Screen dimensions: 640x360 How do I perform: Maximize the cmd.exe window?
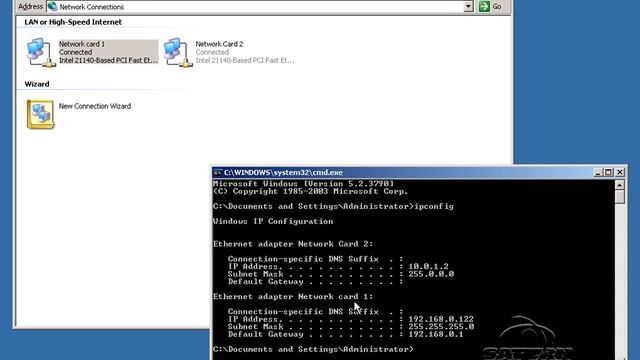click(608, 172)
